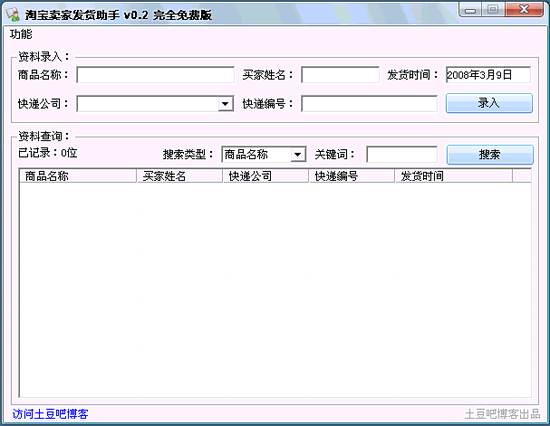
Task: Click the 关键词 input field
Action: (x=402, y=154)
